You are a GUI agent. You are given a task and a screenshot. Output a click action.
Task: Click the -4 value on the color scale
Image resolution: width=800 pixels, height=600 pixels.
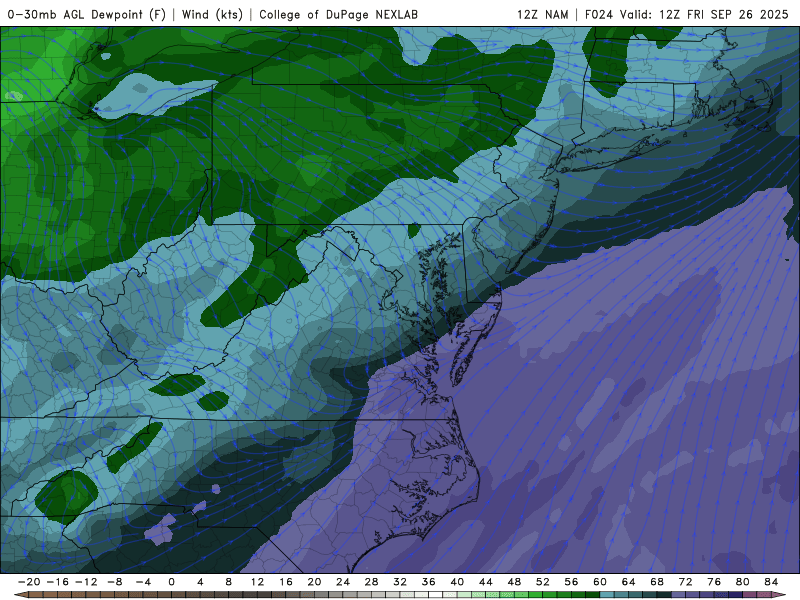pyautogui.click(x=143, y=582)
